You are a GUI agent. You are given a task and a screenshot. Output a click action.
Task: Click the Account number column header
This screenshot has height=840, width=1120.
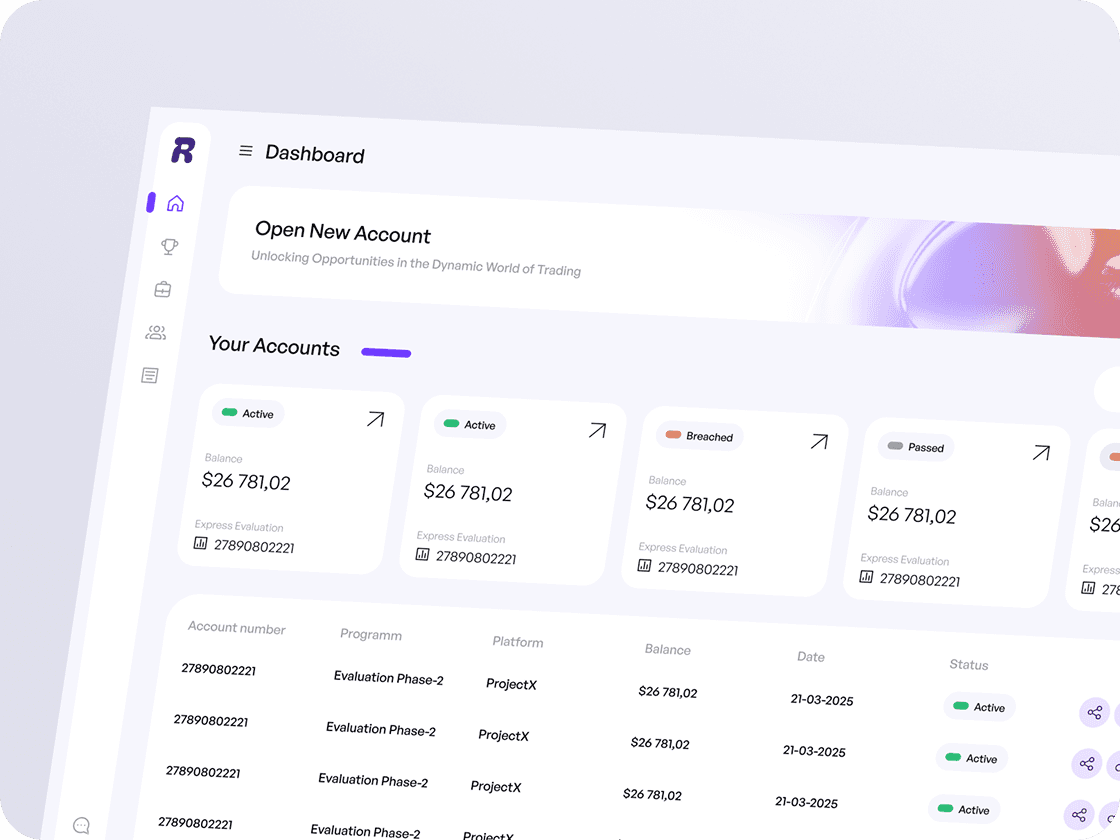click(236, 627)
